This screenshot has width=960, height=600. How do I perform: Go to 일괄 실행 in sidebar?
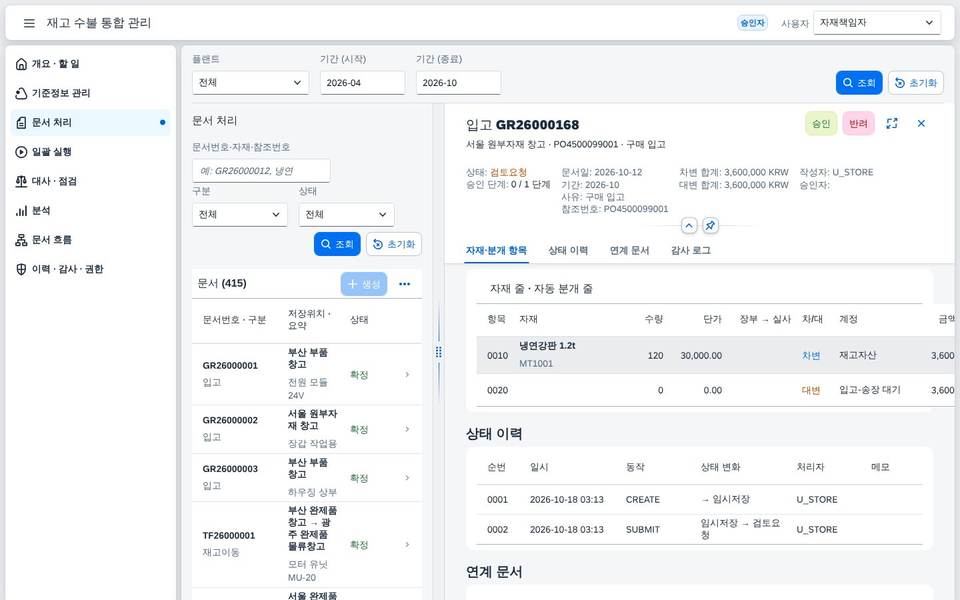coord(90,152)
